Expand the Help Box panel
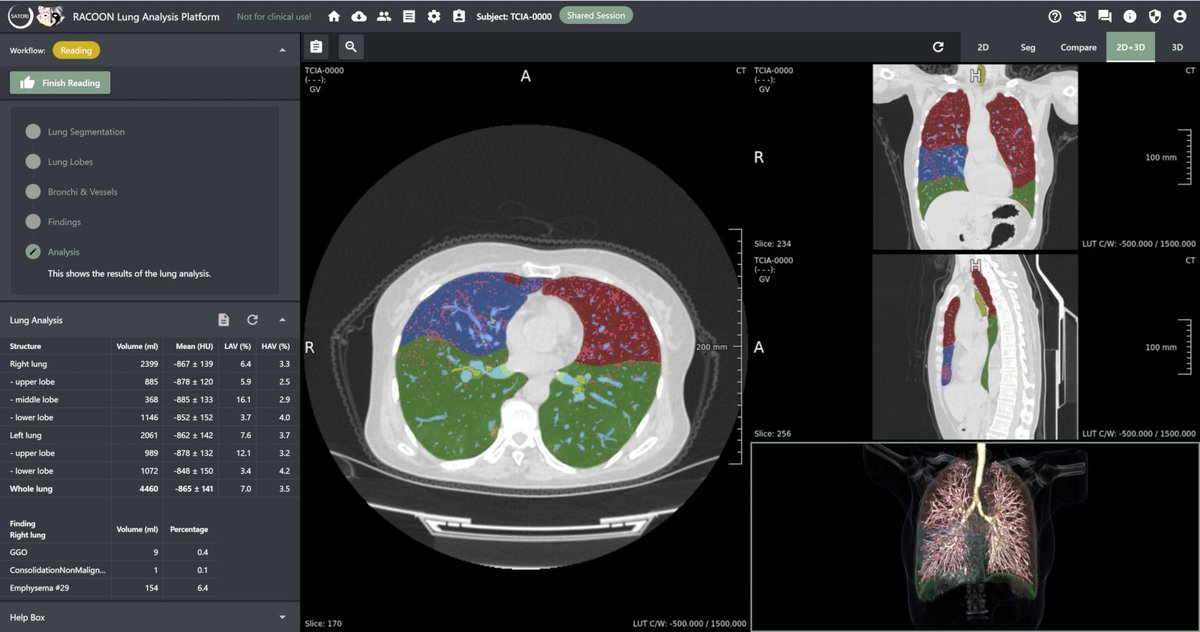Screen dimensions: 1200x632 [x=282, y=618]
